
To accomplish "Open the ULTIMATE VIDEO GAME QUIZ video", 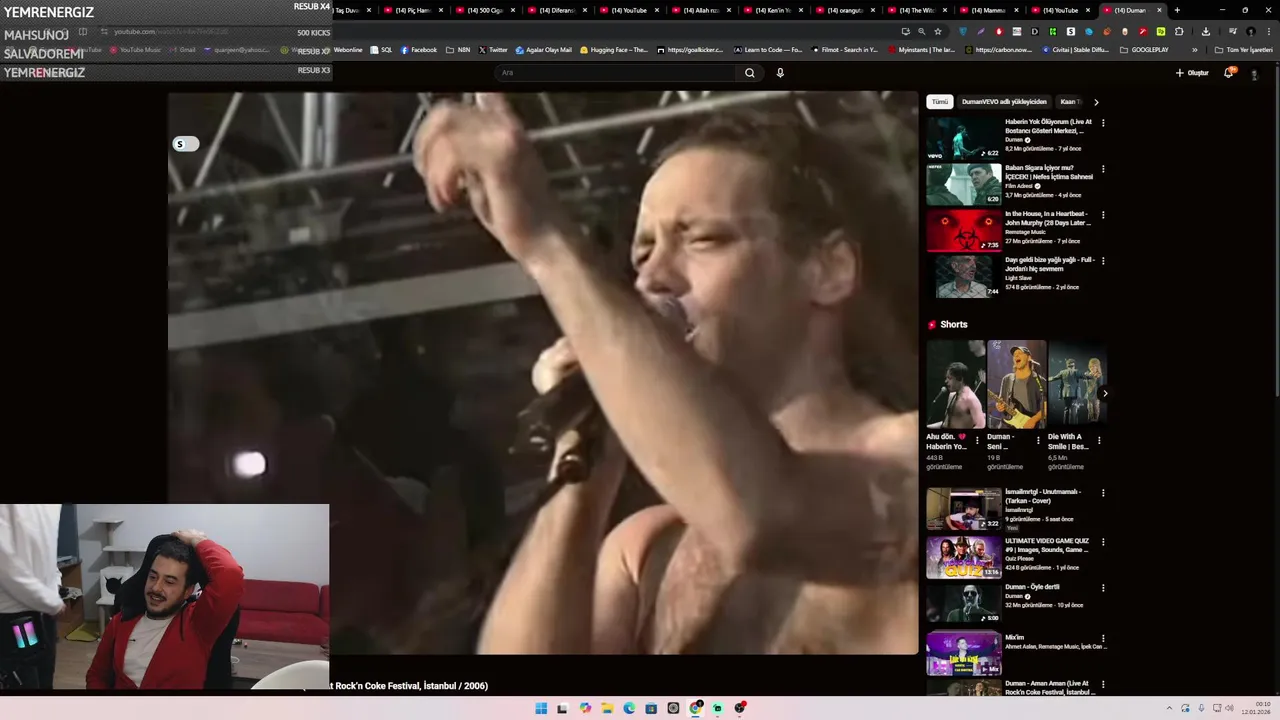I will [963, 558].
